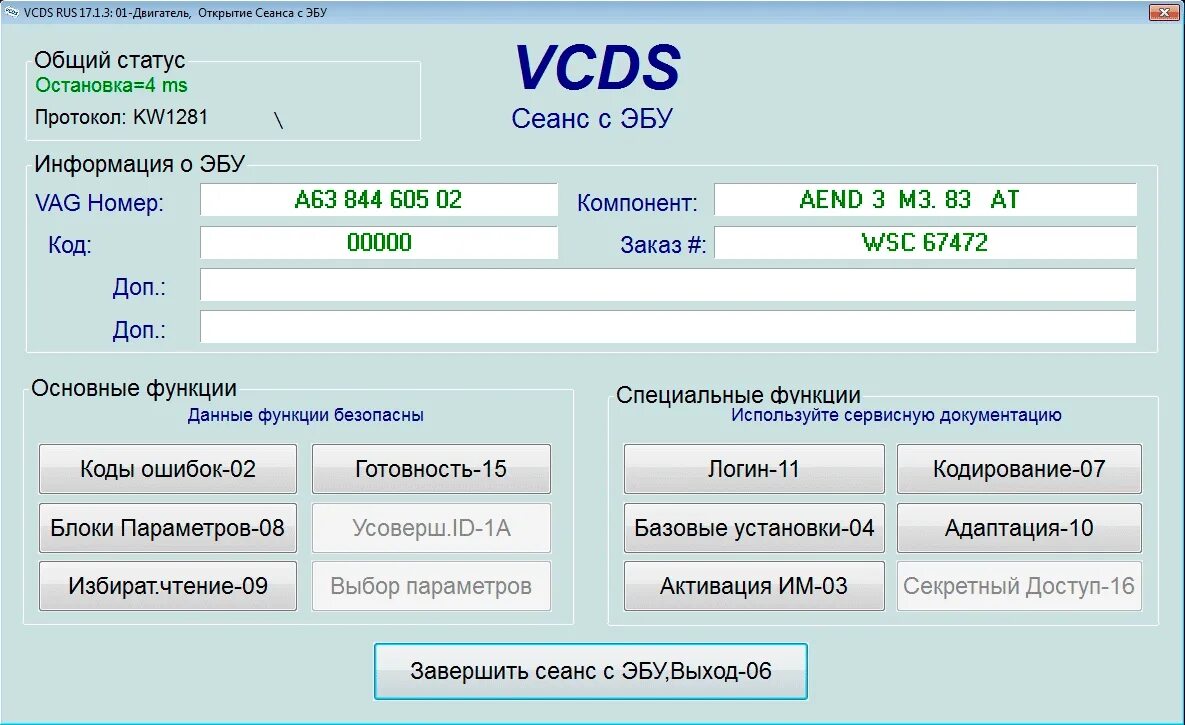
Task: Click VAG Номер field A63 844 605 02
Action: click(x=379, y=200)
